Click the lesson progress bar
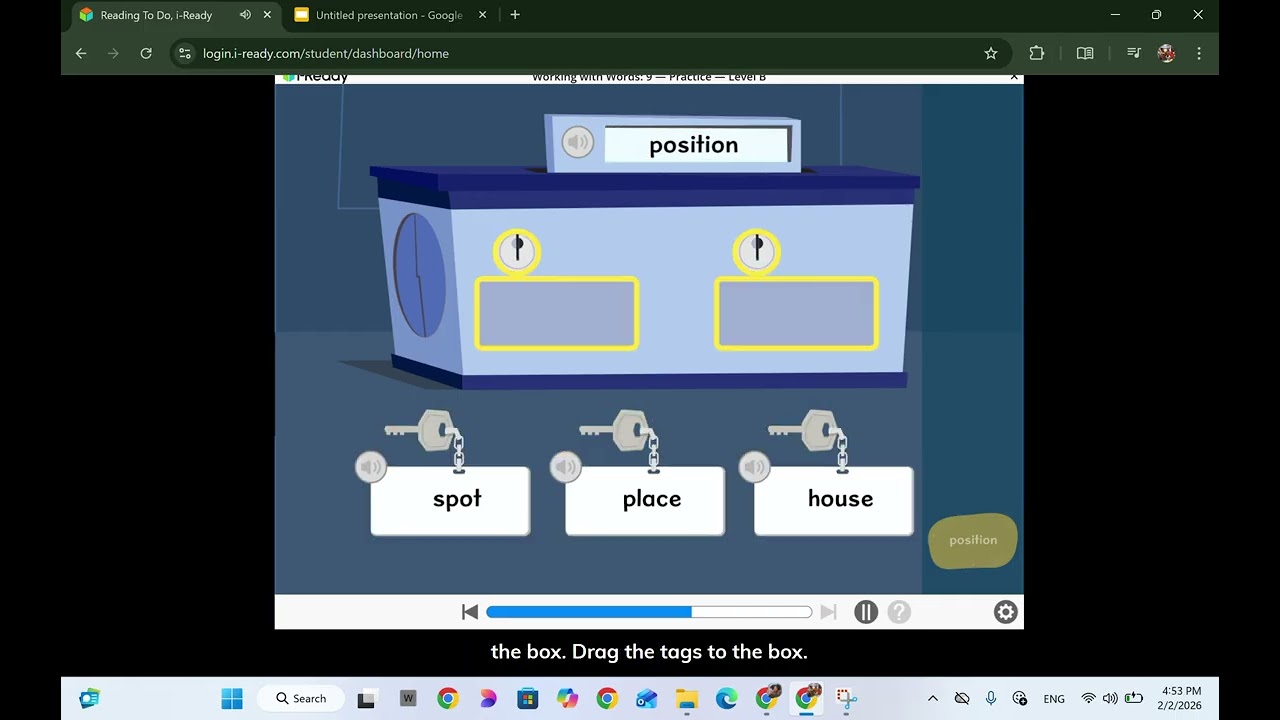 pyautogui.click(x=649, y=612)
